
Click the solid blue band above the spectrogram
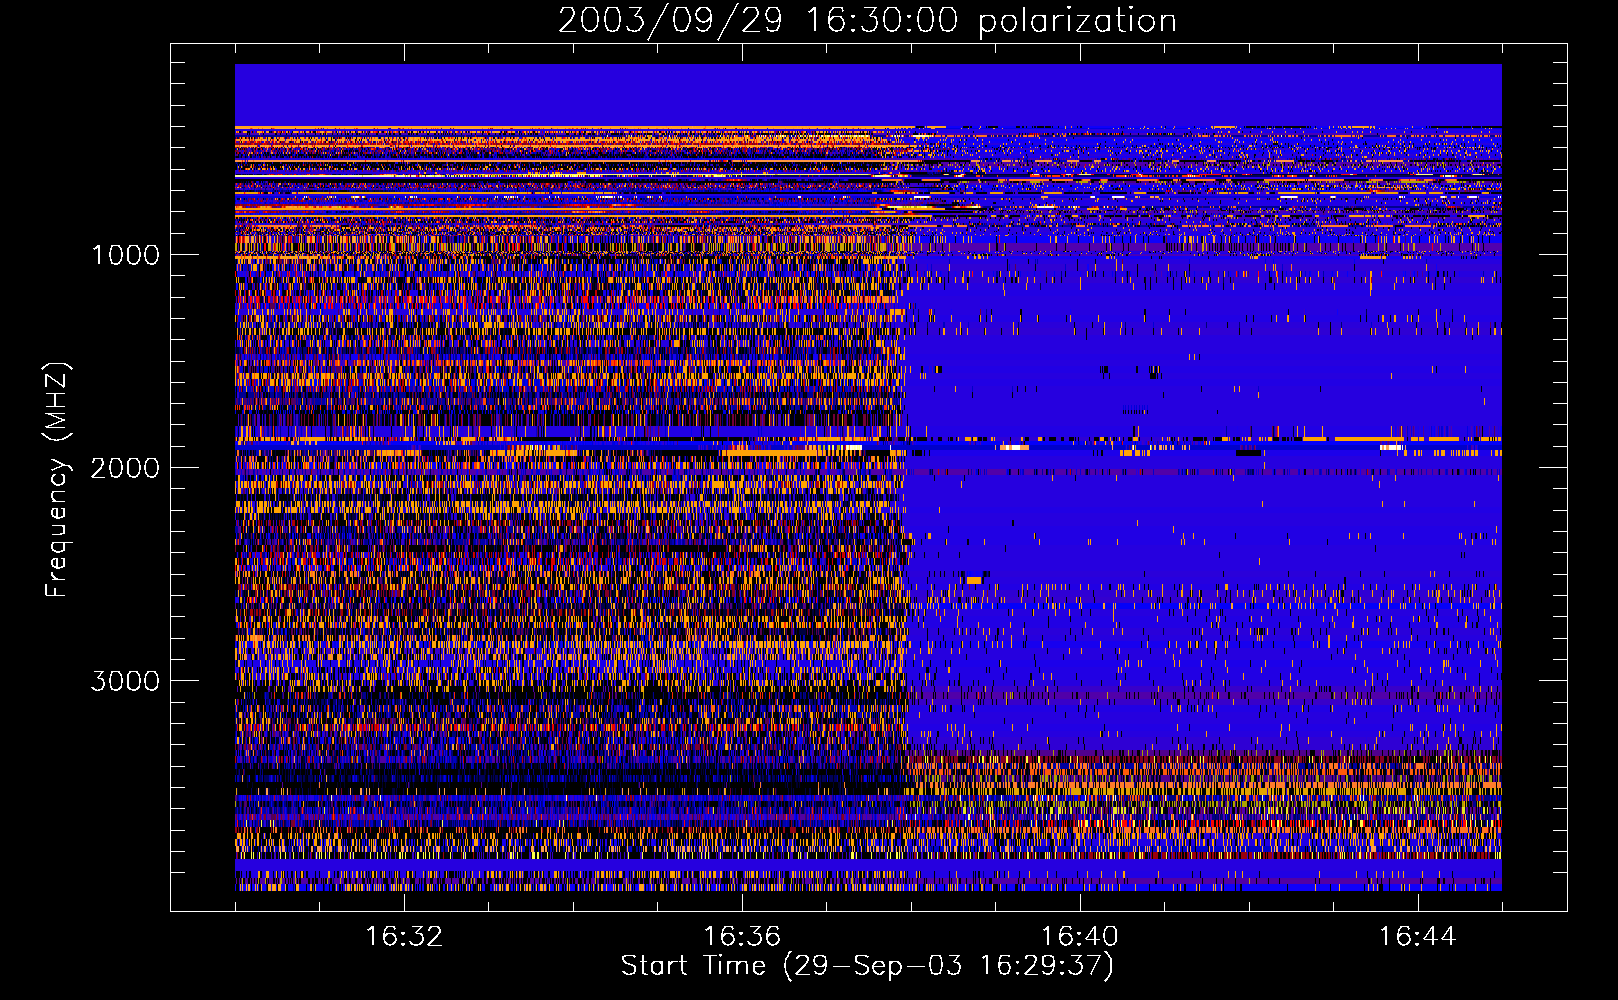point(868,95)
